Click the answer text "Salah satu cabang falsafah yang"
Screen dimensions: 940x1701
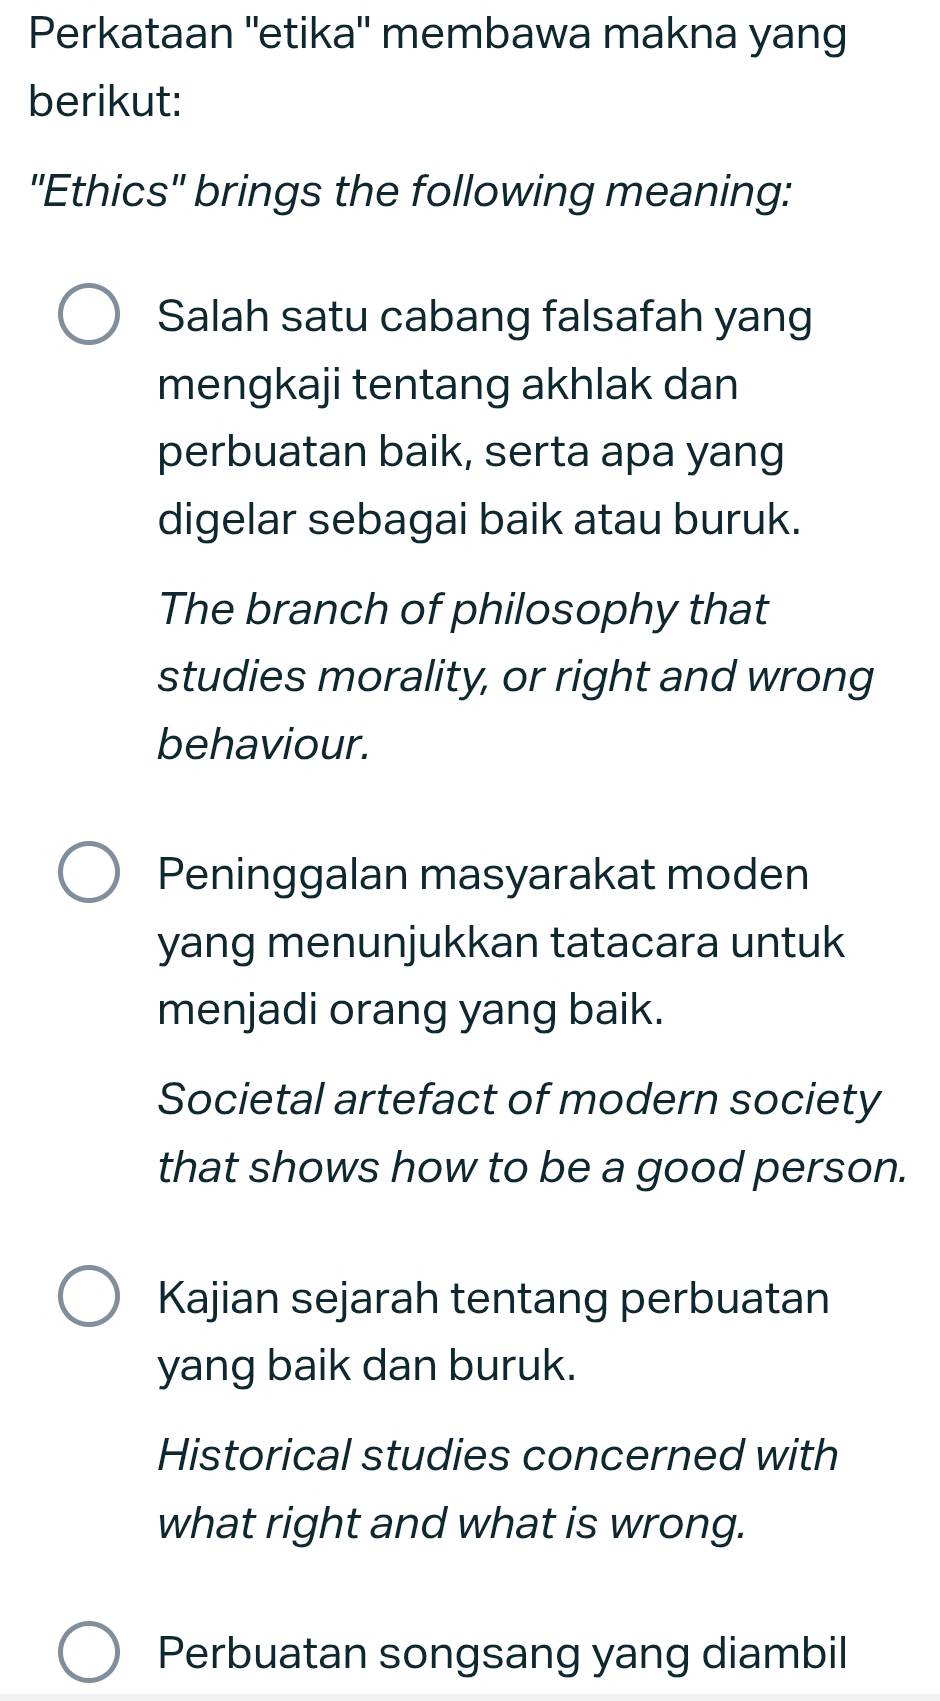485,317
